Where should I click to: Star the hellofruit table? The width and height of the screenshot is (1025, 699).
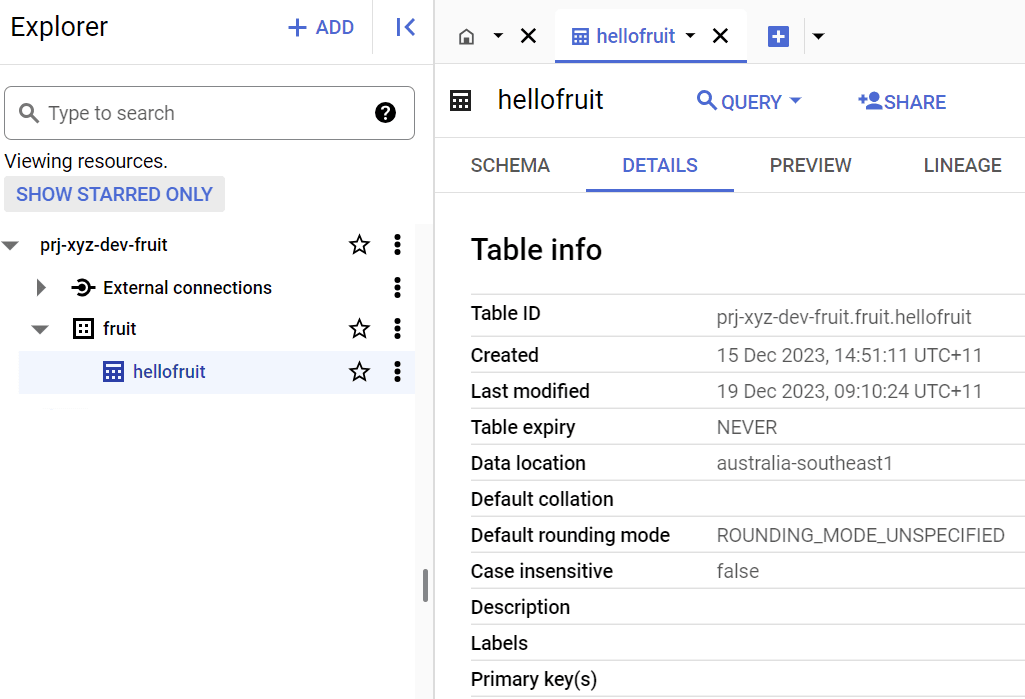pos(360,372)
